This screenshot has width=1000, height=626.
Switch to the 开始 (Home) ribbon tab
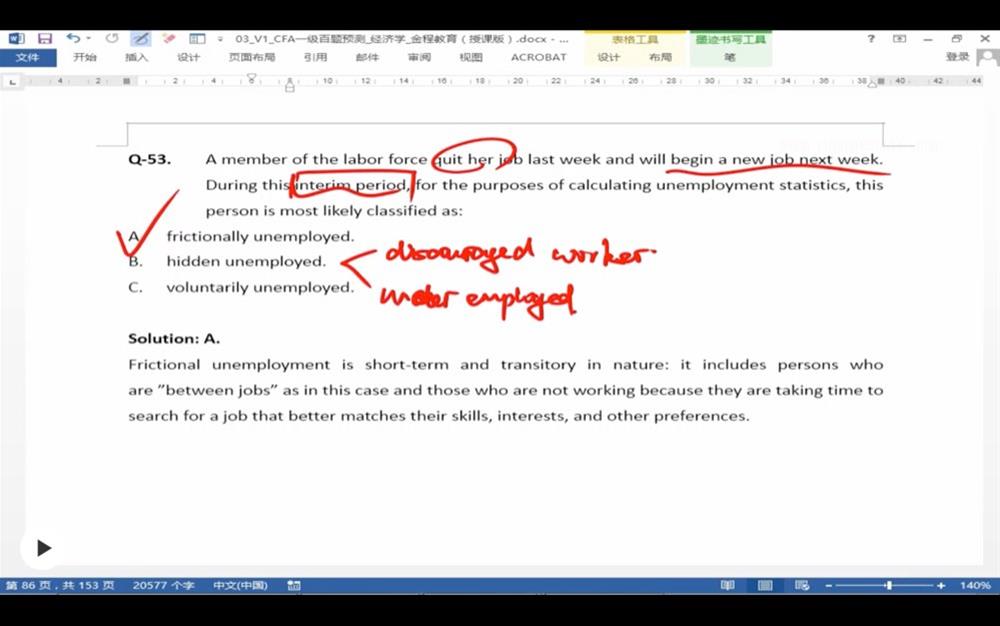point(84,57)
